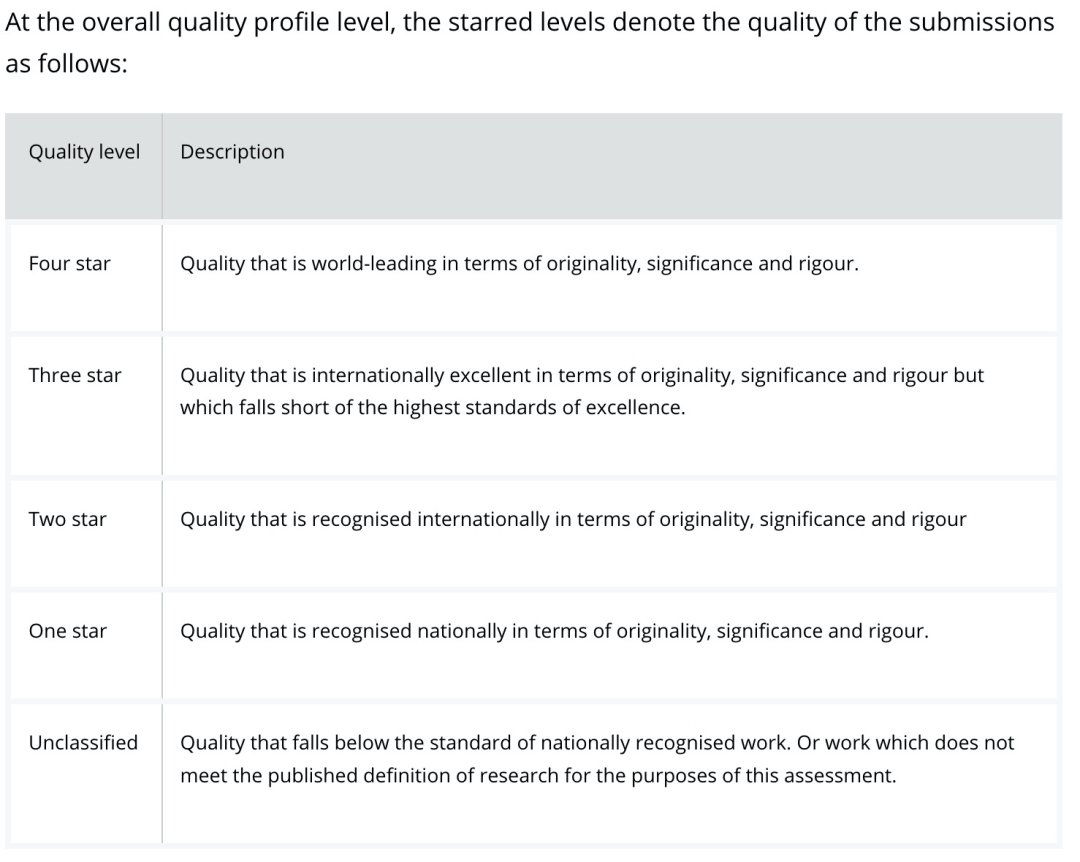Viewport: 1080px width, 862px height.
Task: Select the "Two star" row label
Action: point(68,520)
